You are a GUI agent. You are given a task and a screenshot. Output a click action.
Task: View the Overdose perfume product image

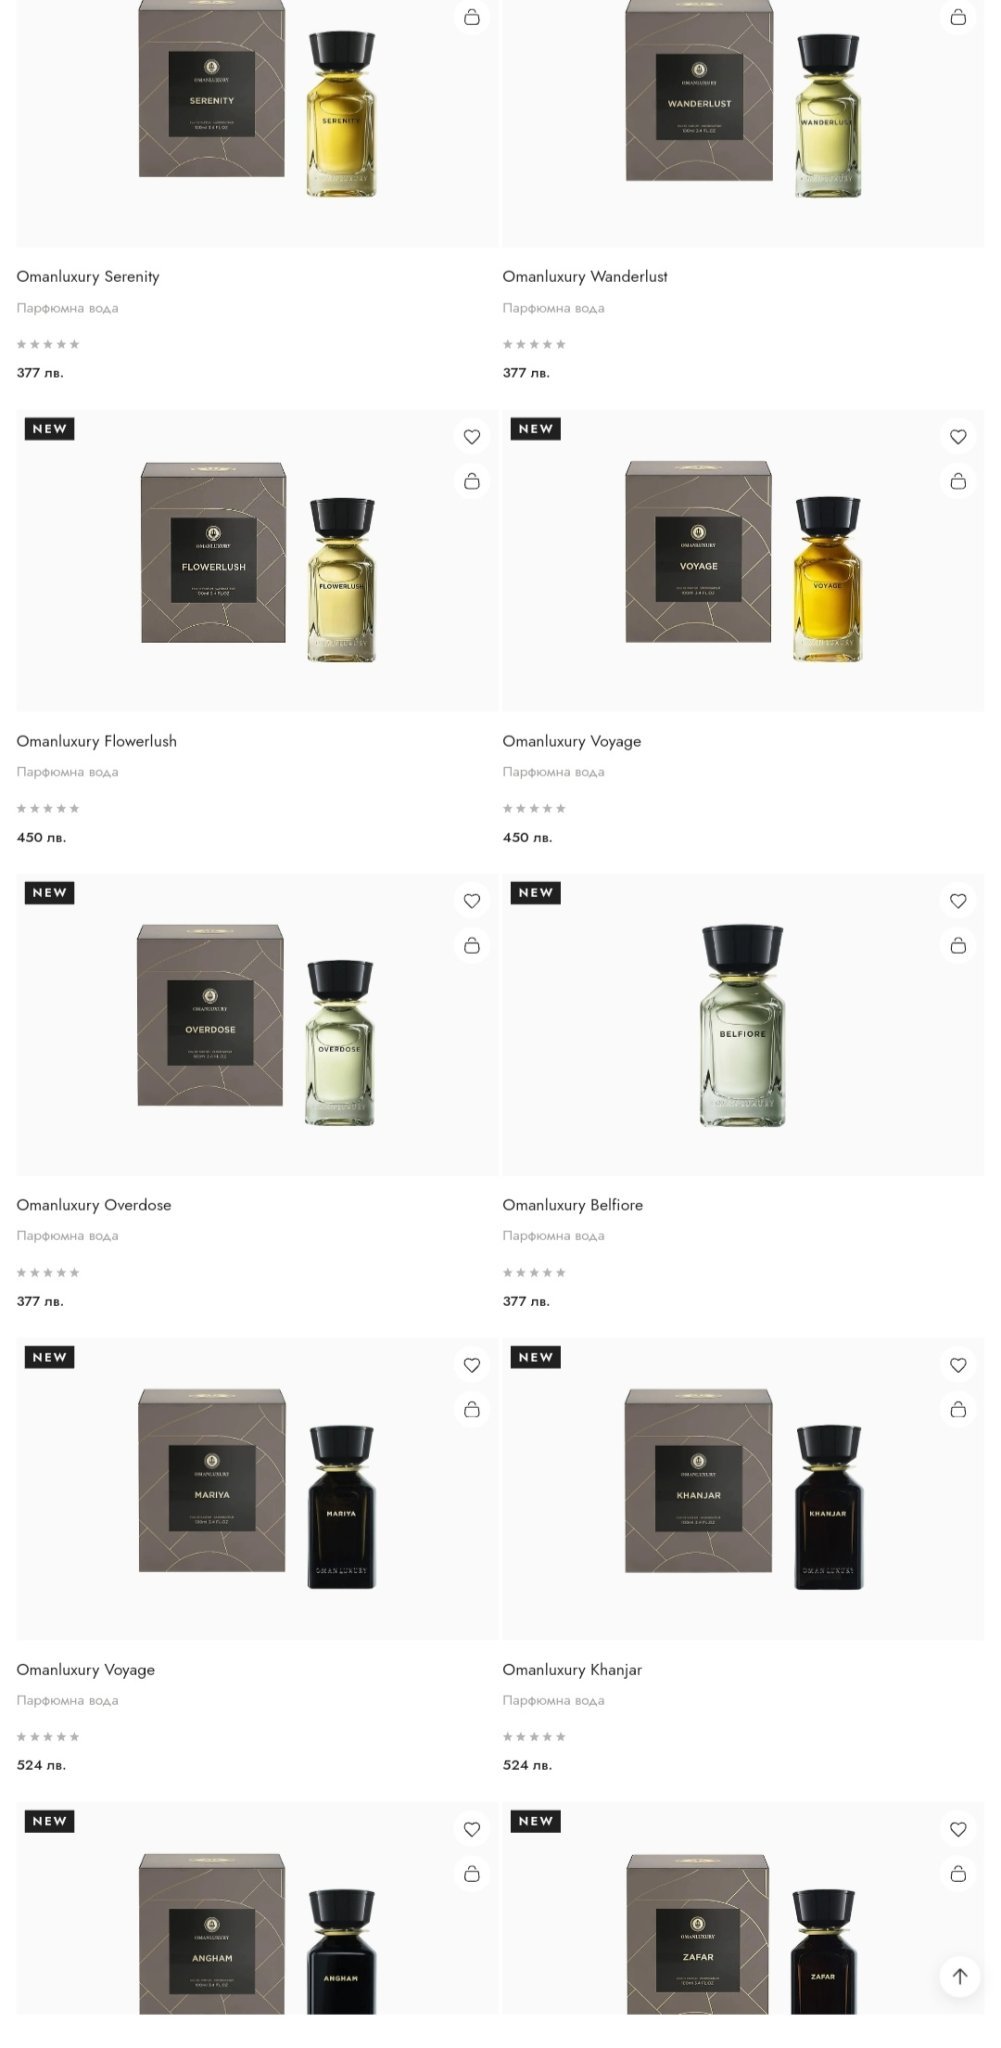point(257,1025)
